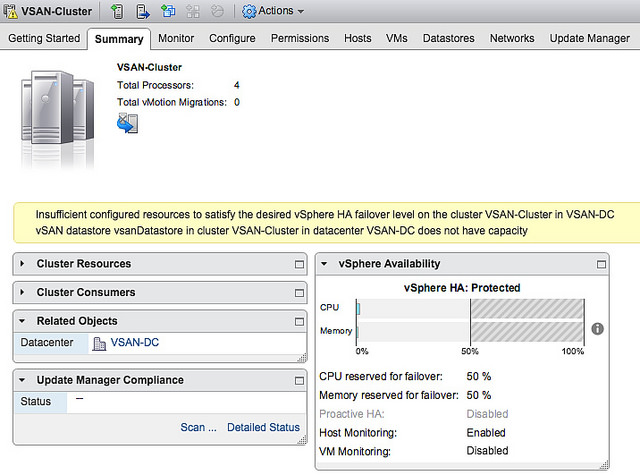Click the VSAN-Cluster icon in the title bar
640x475 pixels.
(10, 11)
